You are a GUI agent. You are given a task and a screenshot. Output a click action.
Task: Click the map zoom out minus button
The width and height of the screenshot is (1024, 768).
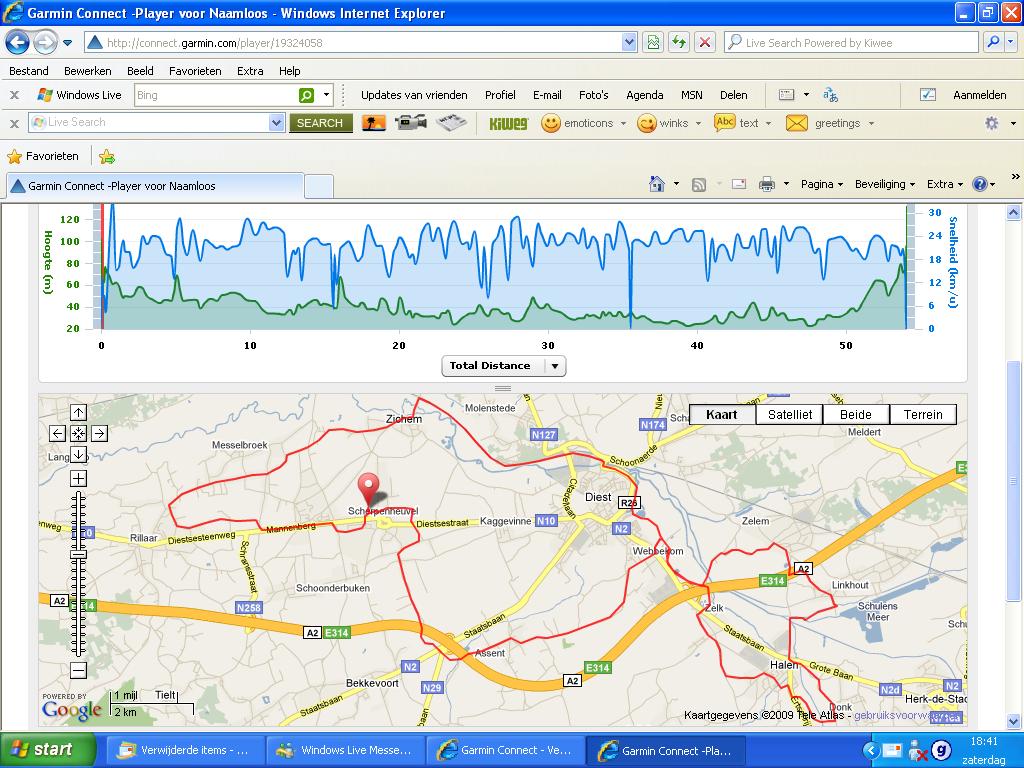tap(78, 670)
